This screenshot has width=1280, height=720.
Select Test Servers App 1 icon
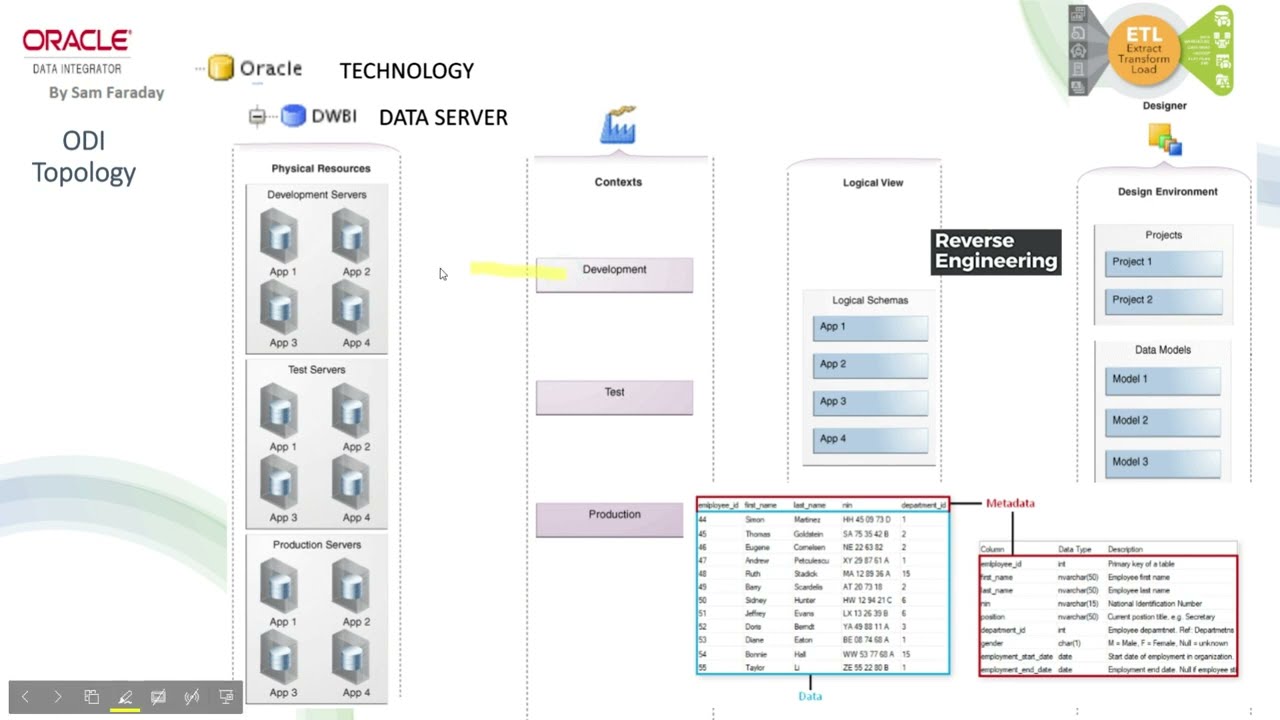(x=279, y=412)
